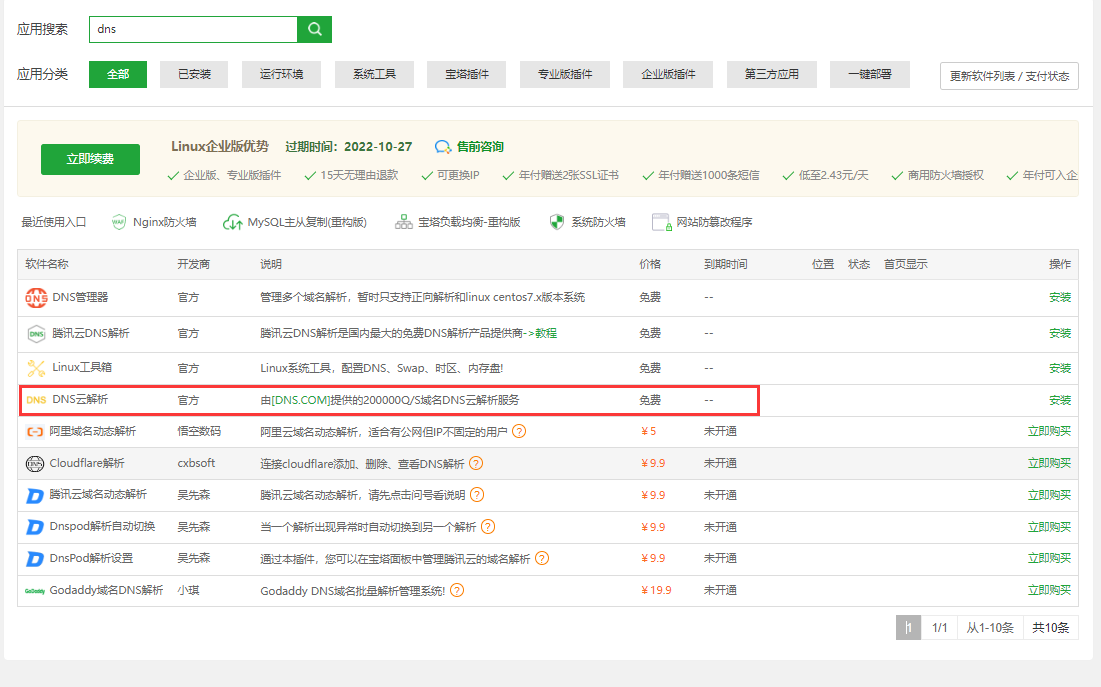Click the 网站防篡改程序 shortcut icon
The image size is (1101, 687).
pyautogui.click(x=660, y=222)
